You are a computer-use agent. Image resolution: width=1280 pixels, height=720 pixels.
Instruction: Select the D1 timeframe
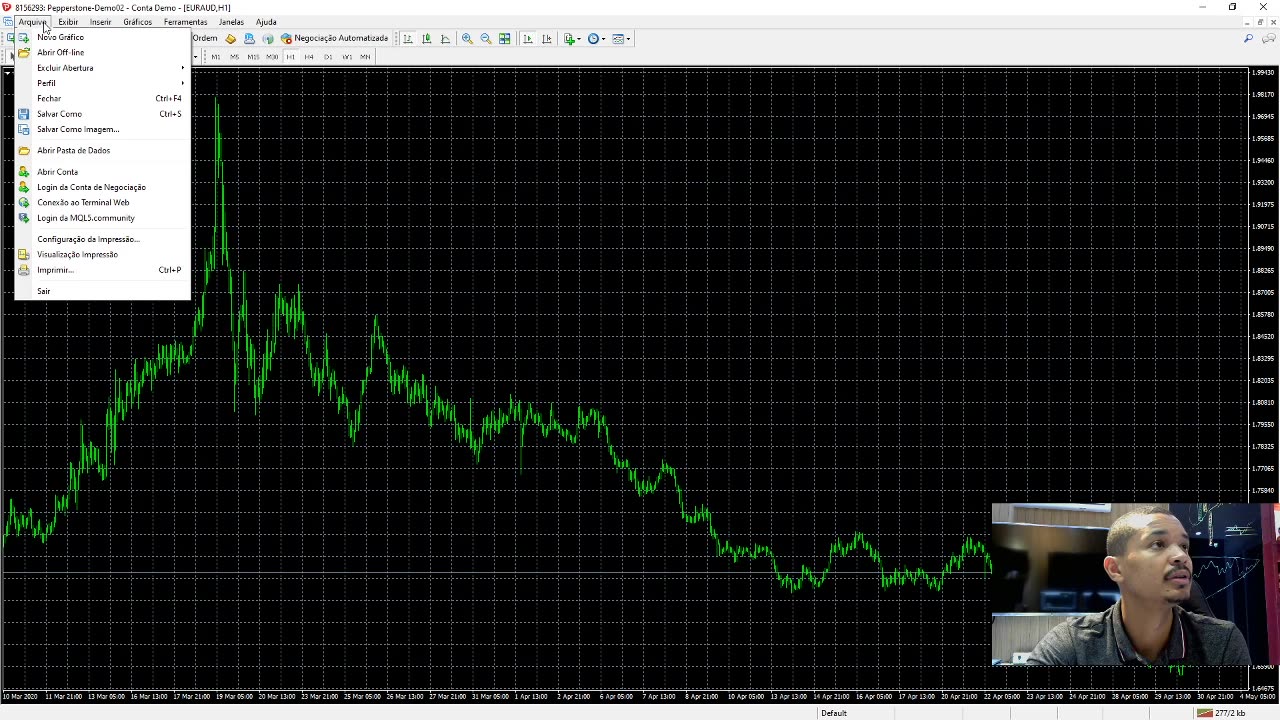pyautogui.click(x=328, y=57)
